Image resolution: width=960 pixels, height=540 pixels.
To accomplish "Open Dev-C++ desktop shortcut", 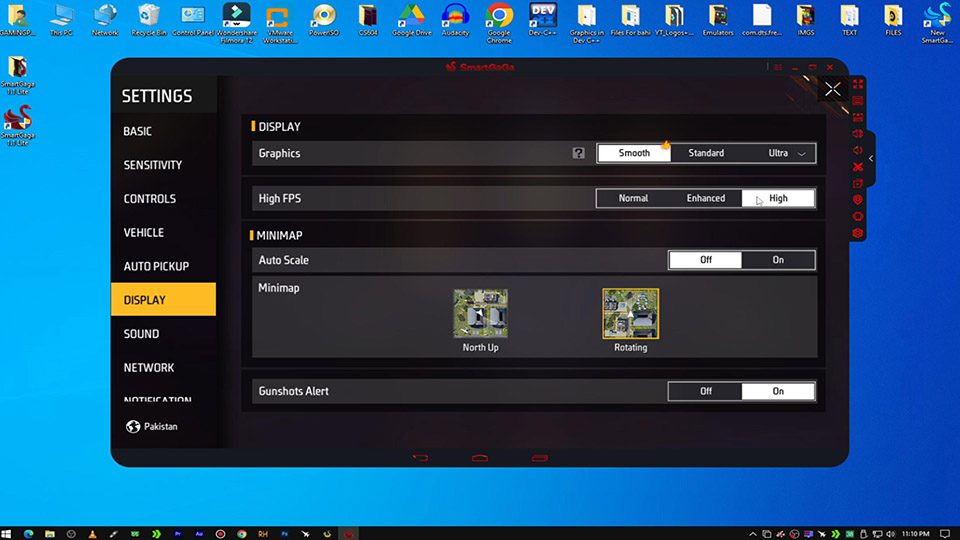I will pos(542,20).
